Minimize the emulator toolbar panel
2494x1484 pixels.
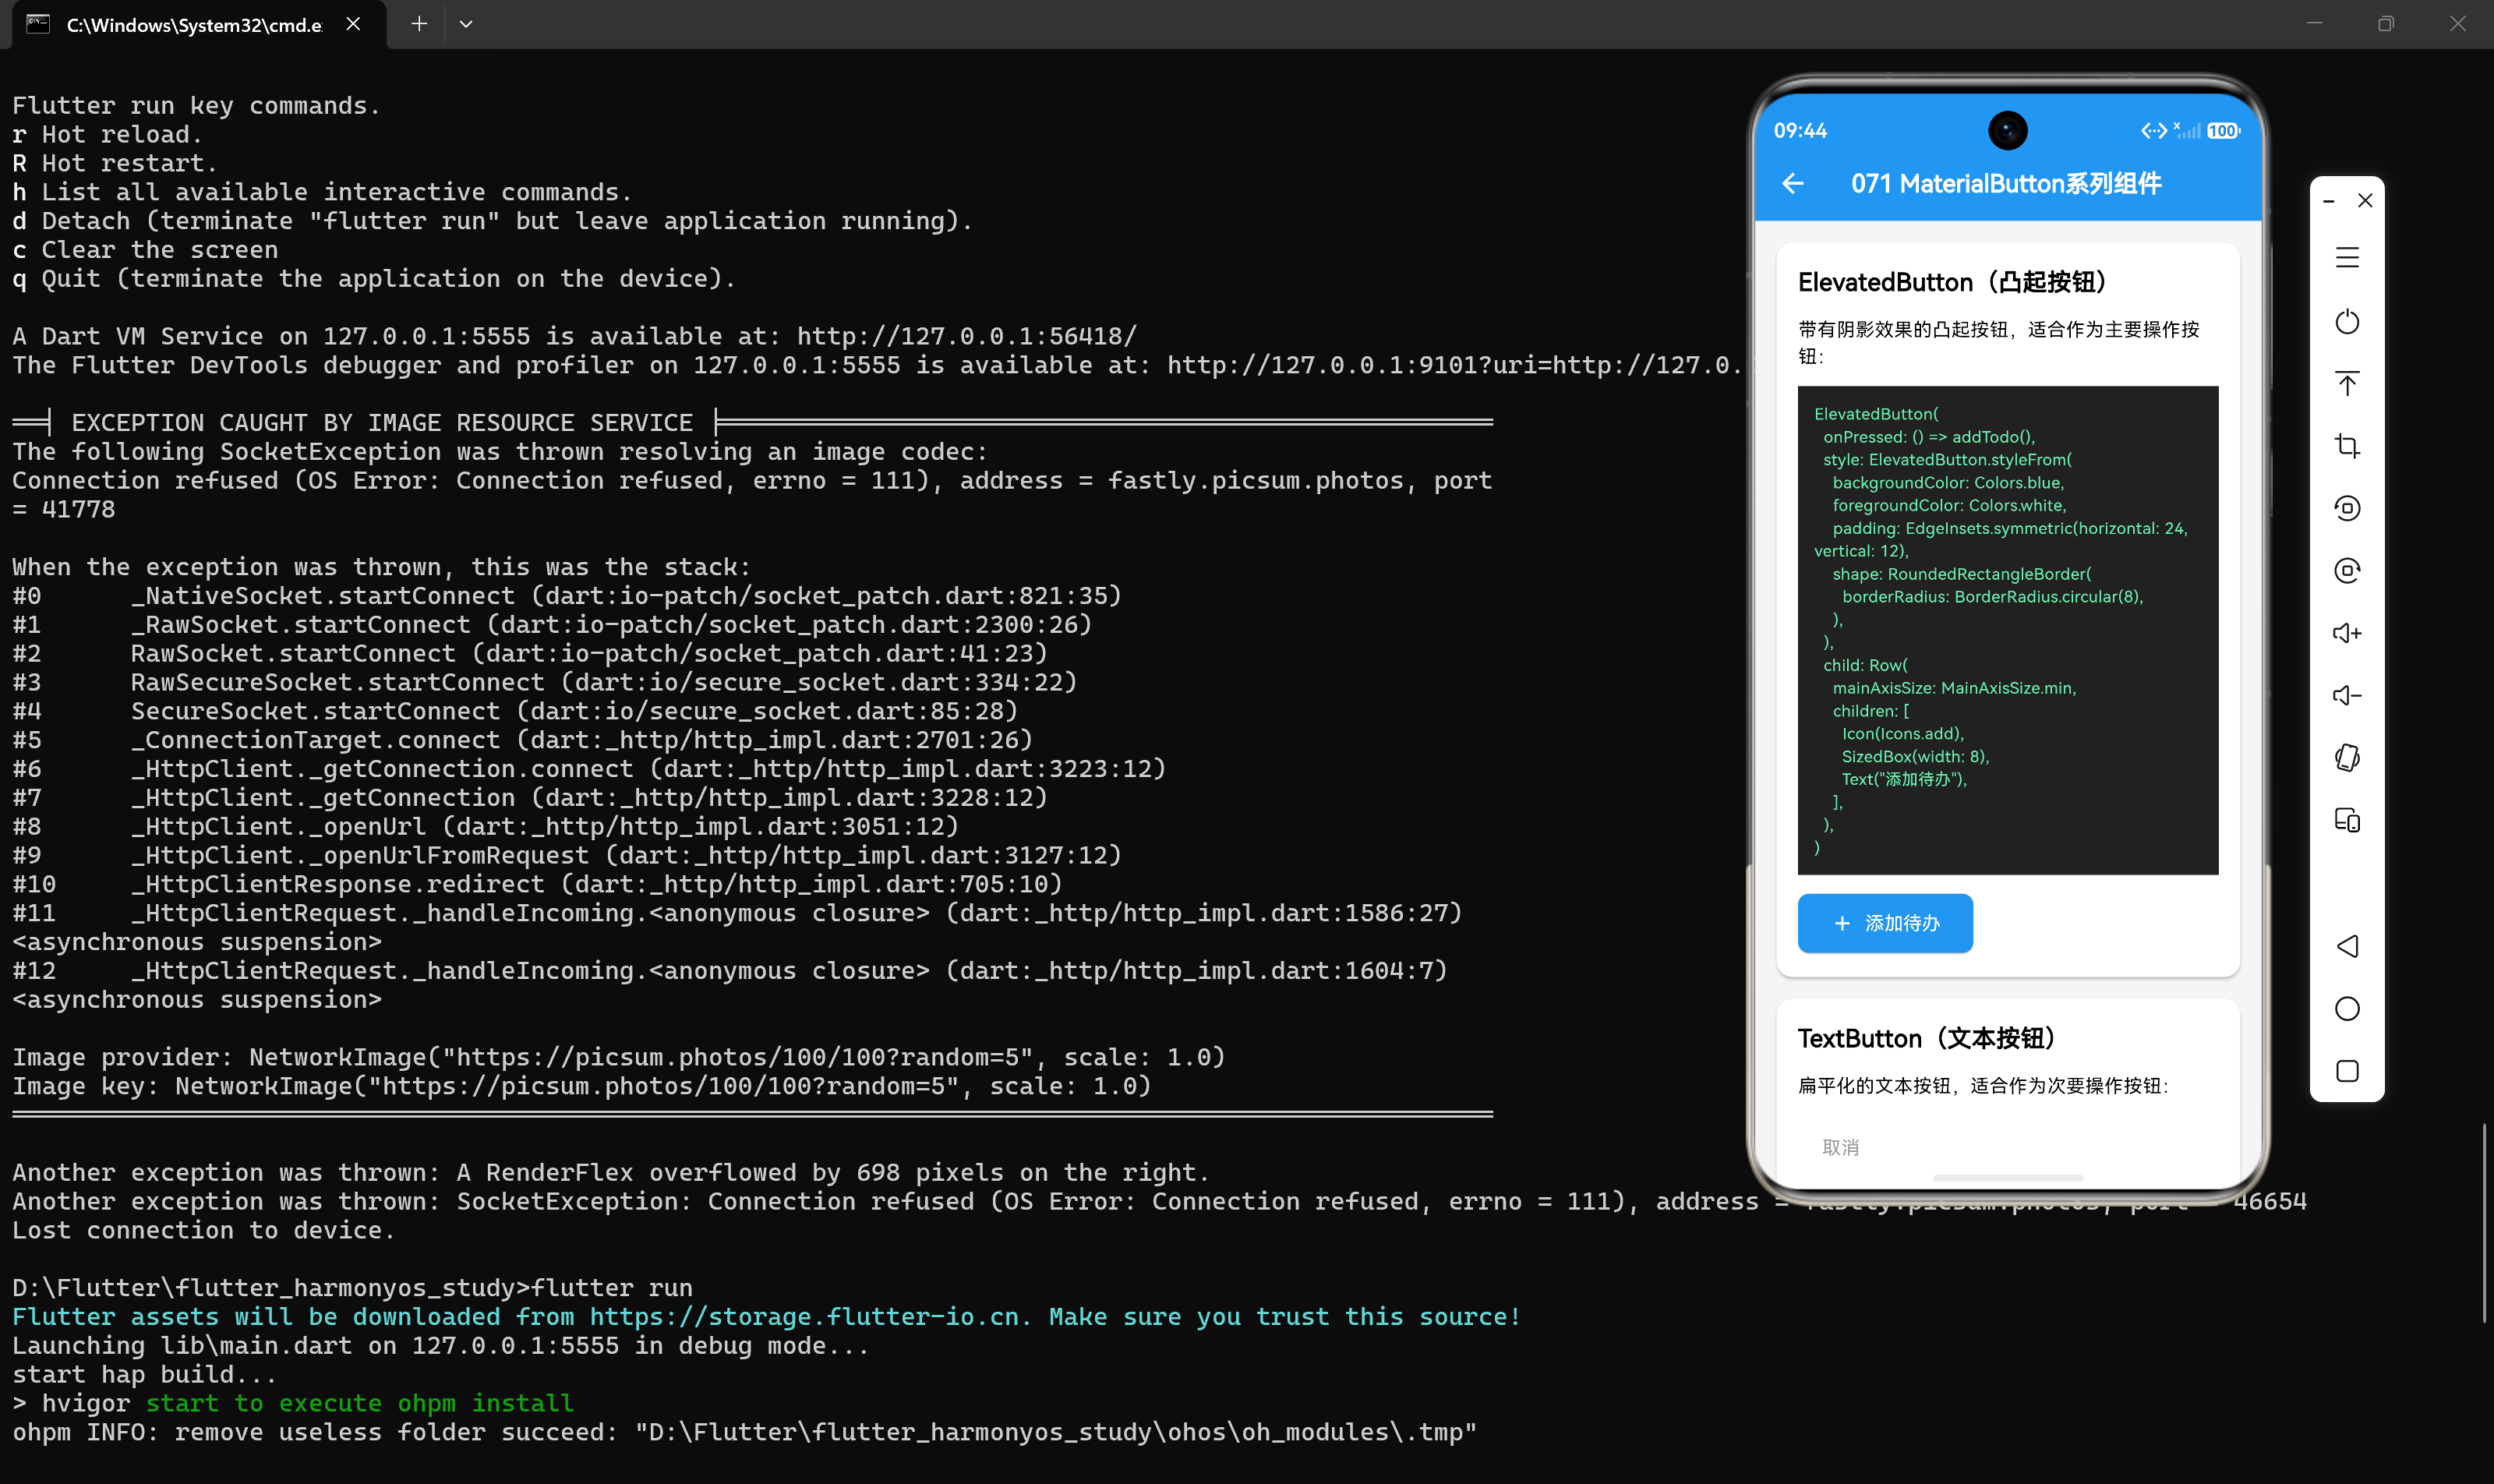click(2329, 201)
